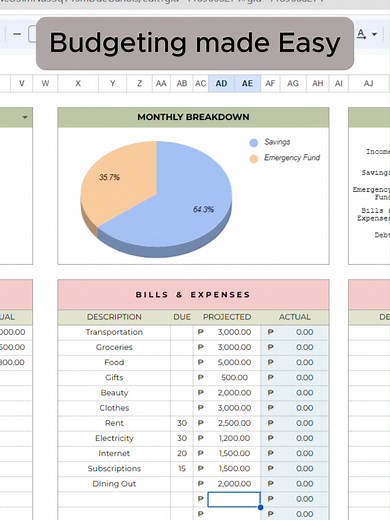Click Gifts projected amount 500.00
Viewport: 390px width, 520px height.
(234, 378)
